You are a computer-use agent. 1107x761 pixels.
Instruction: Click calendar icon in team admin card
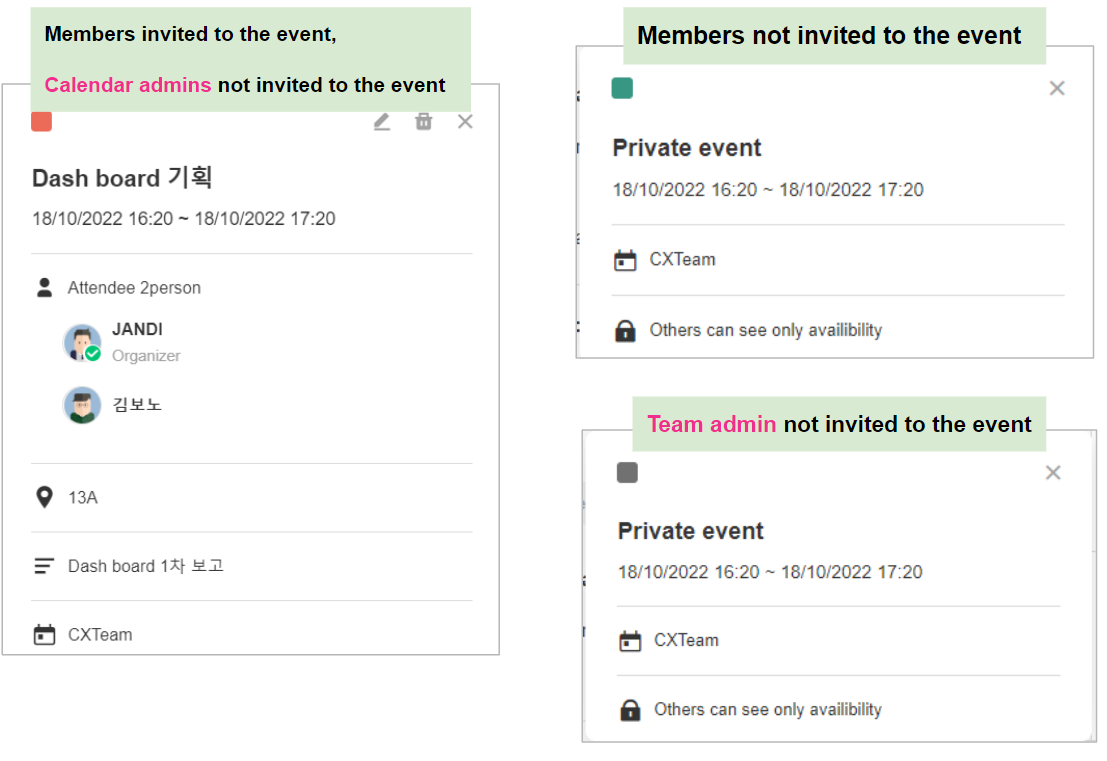pyautogui.click(x=630, y=641)
